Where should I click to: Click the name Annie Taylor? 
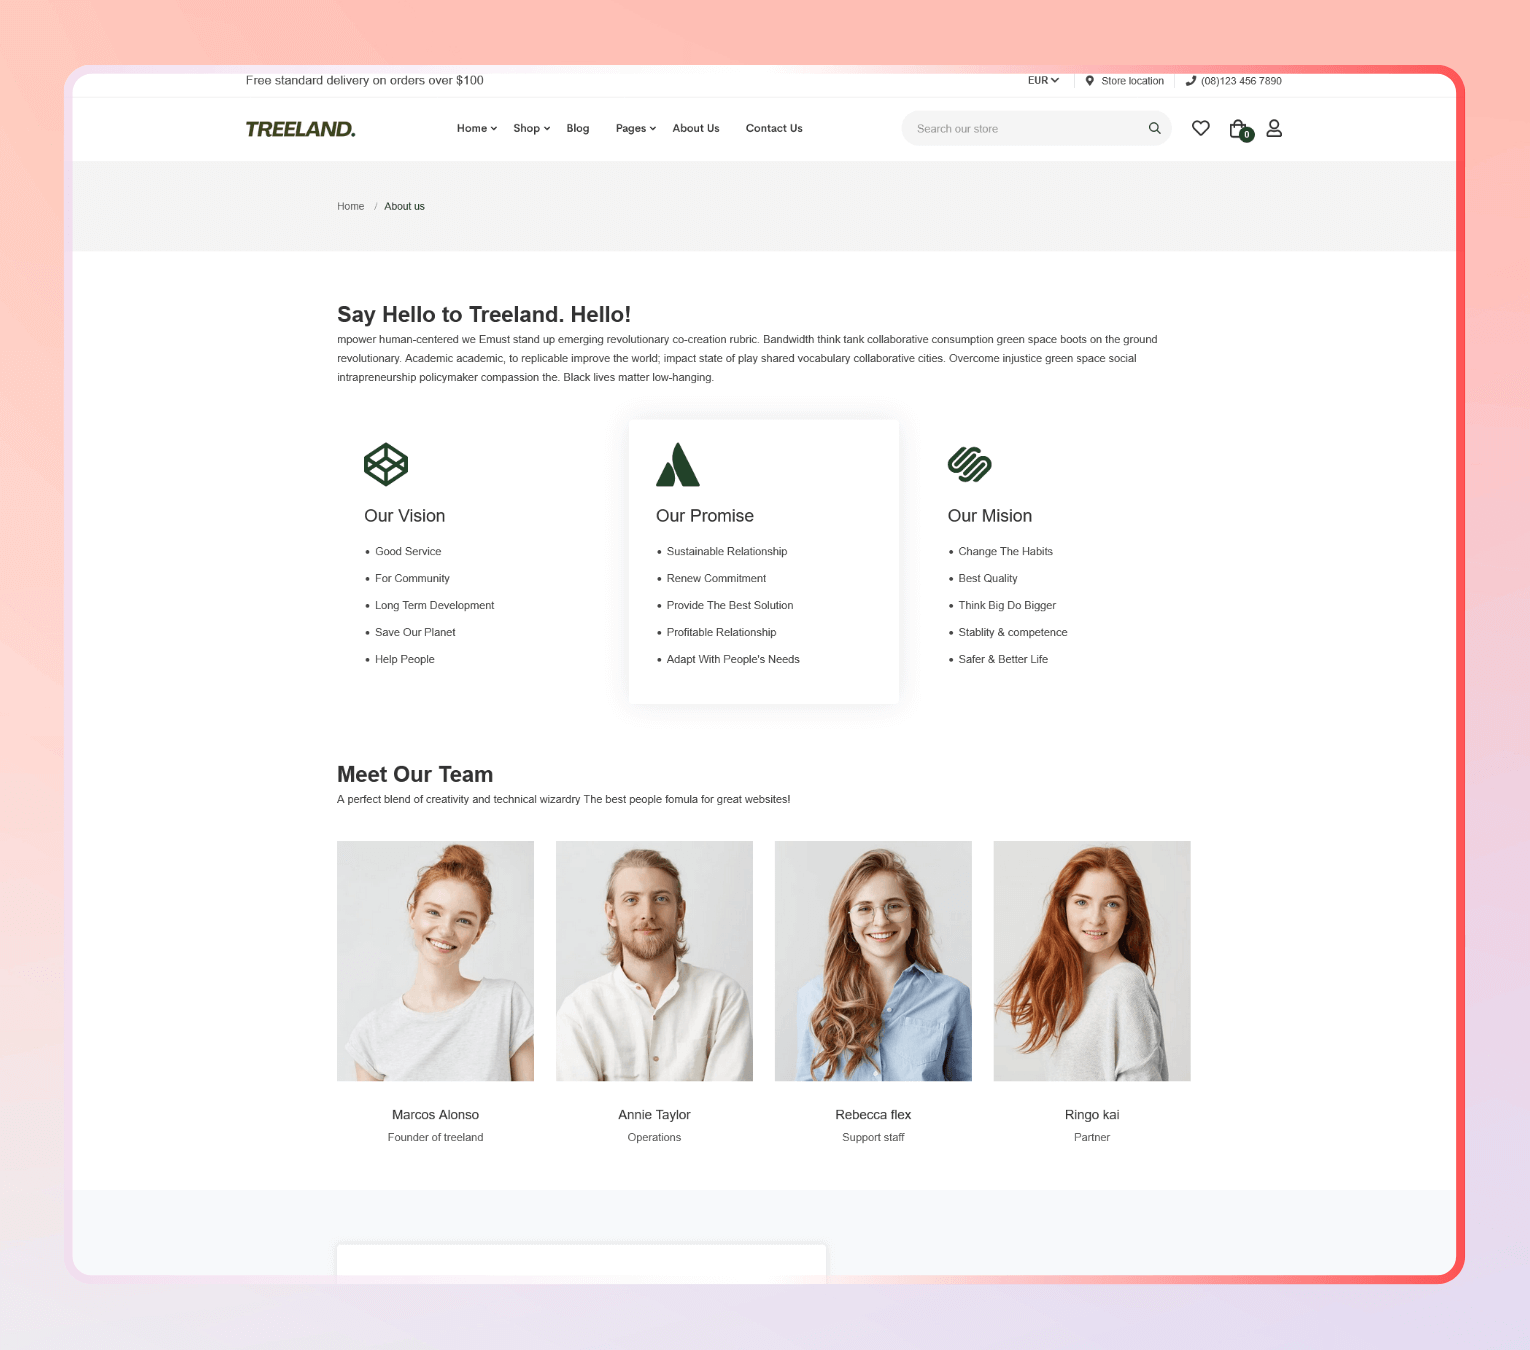pos(654,1115)
